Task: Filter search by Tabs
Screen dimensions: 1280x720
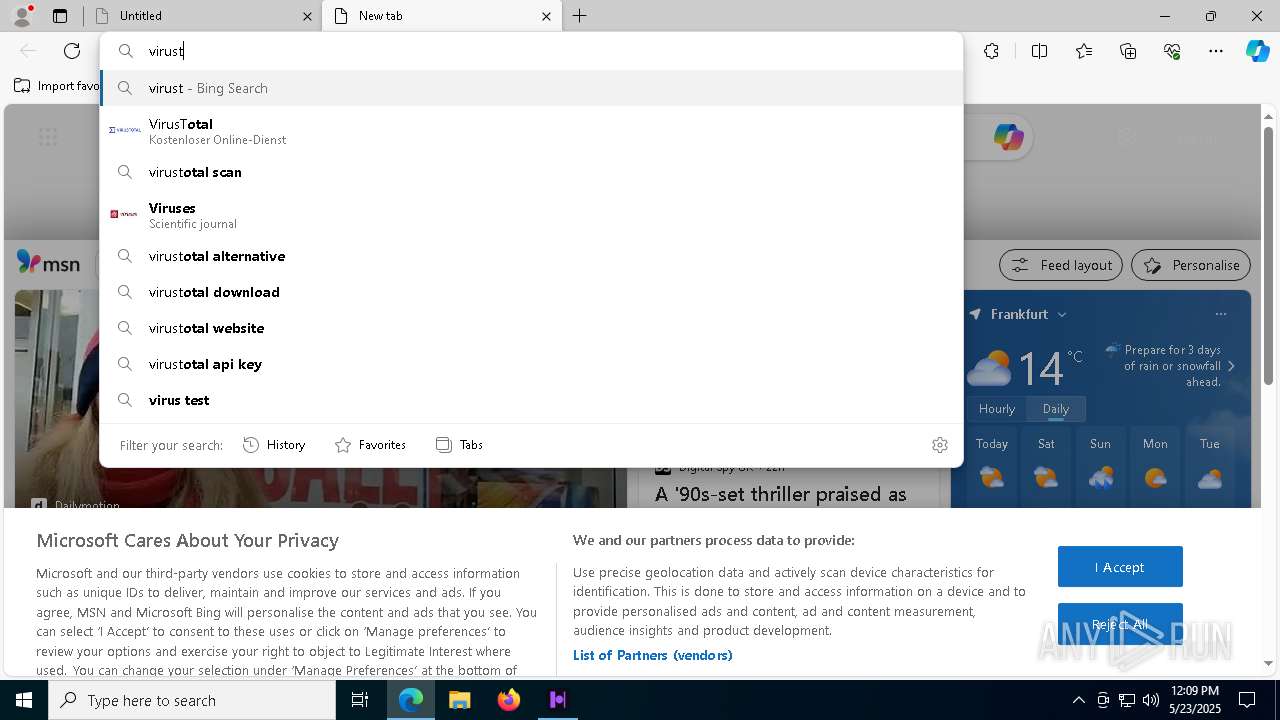Action: click(460, 445)
